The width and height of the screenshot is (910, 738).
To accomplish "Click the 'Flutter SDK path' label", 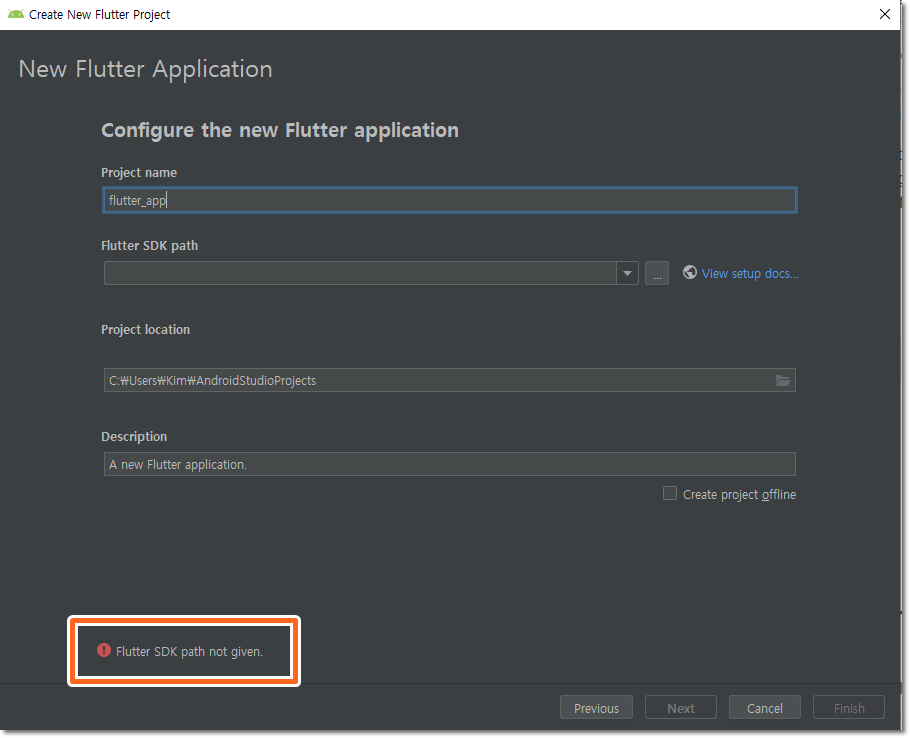I will [x=150, y=245].
